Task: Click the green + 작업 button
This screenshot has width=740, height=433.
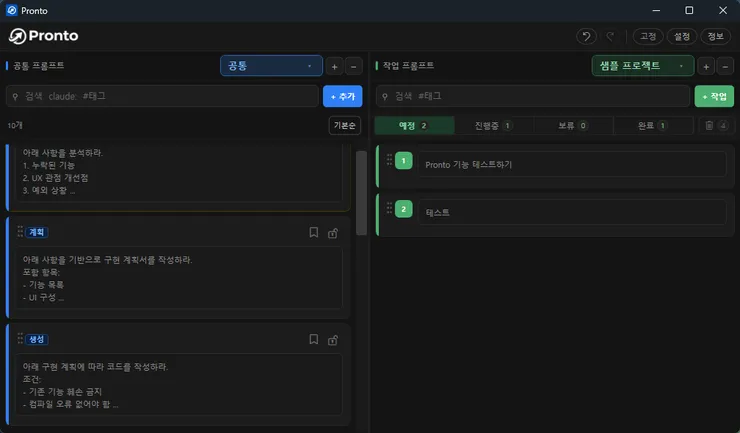Action: point(714,96)
